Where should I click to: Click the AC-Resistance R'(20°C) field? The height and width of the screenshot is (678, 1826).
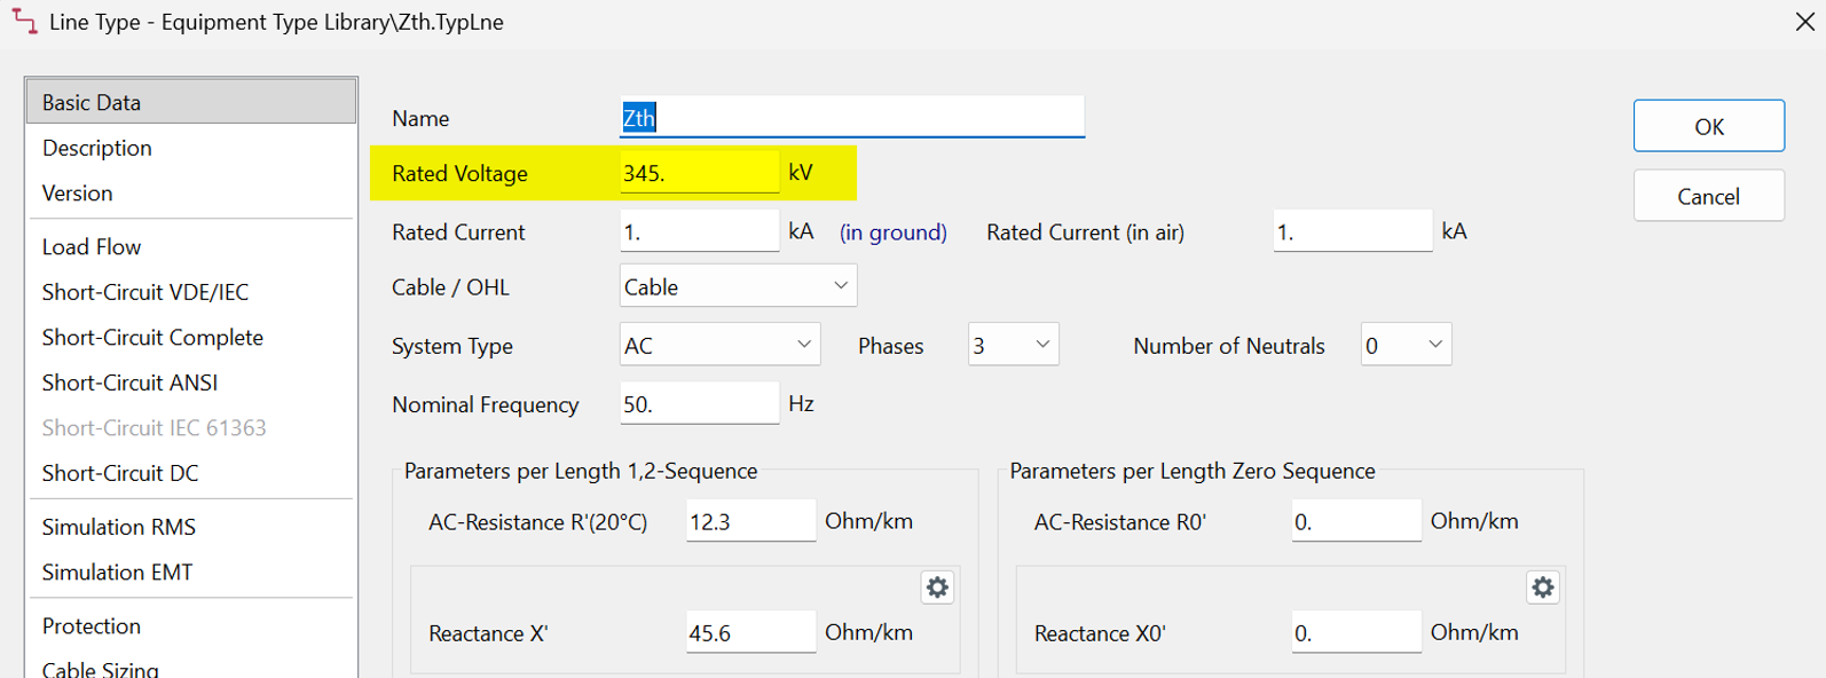pos(751,521)
